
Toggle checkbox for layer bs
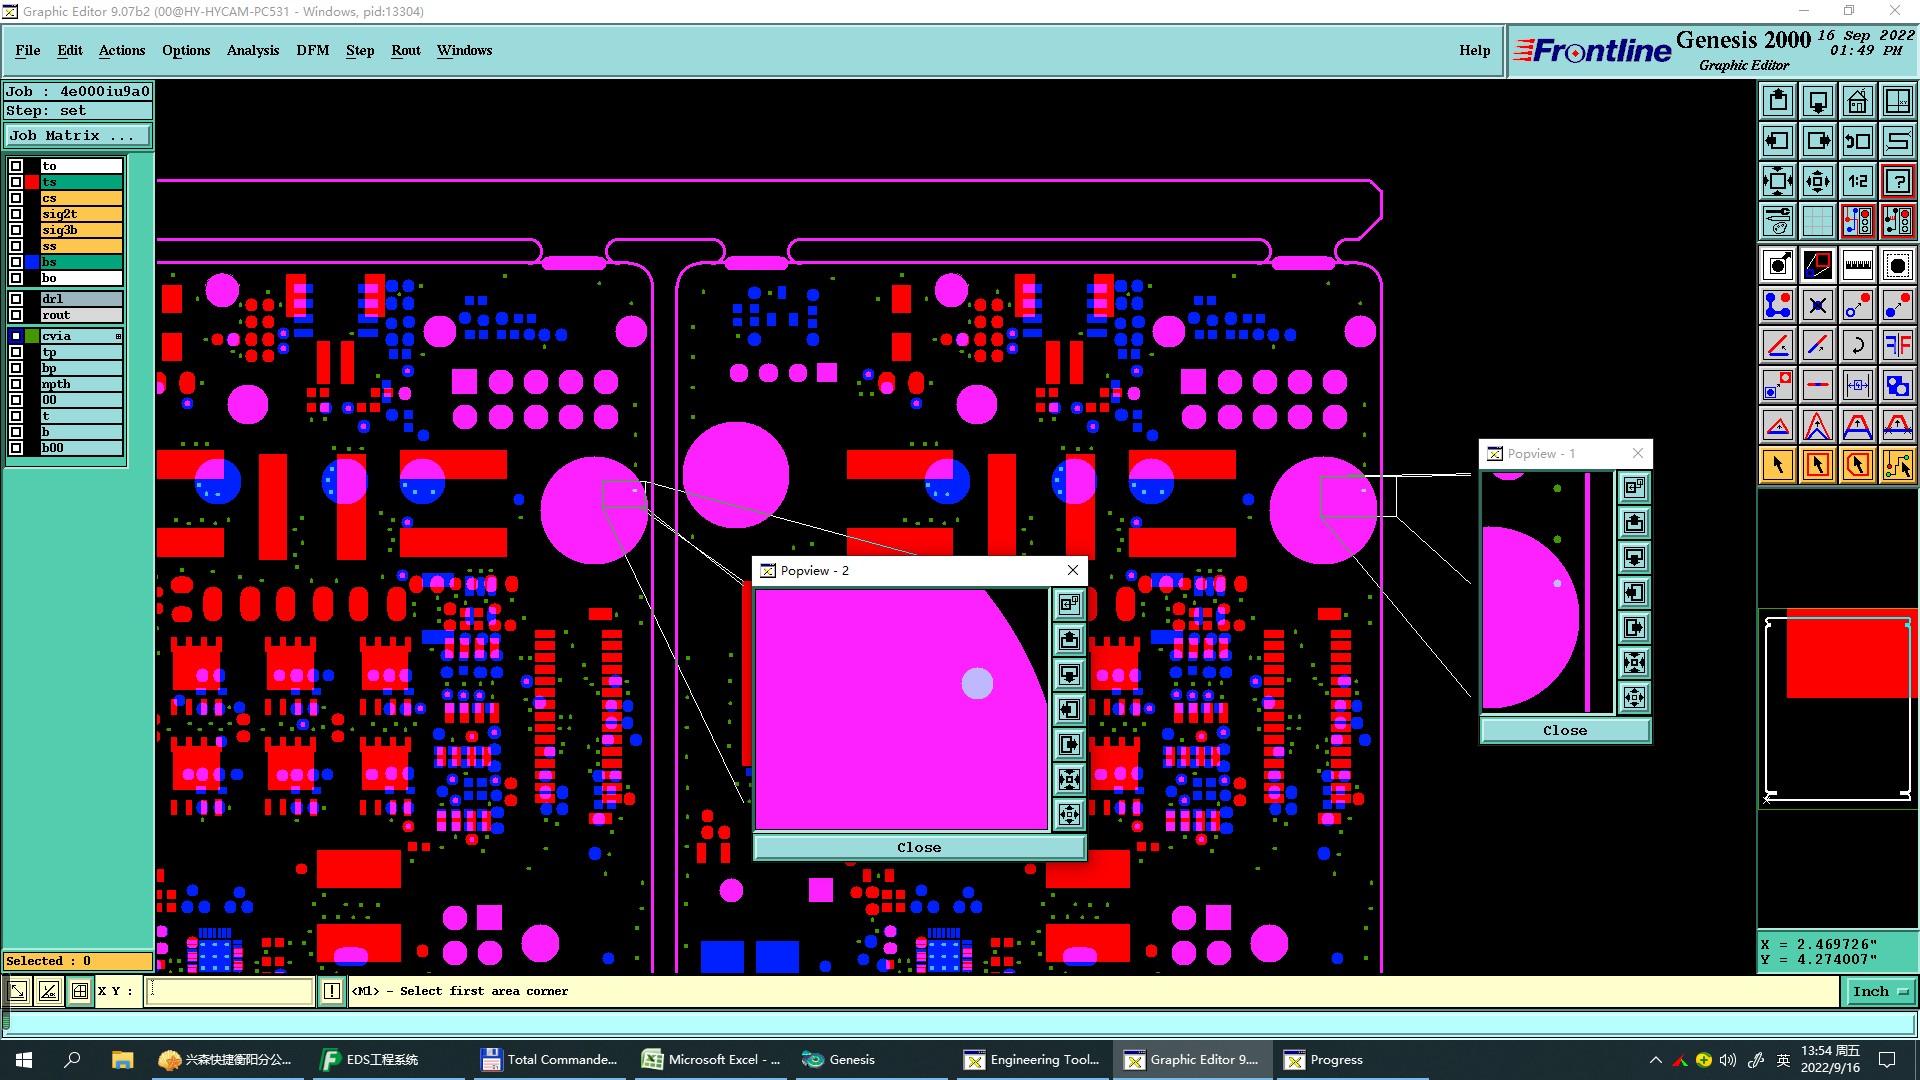(x=16, y=262)
